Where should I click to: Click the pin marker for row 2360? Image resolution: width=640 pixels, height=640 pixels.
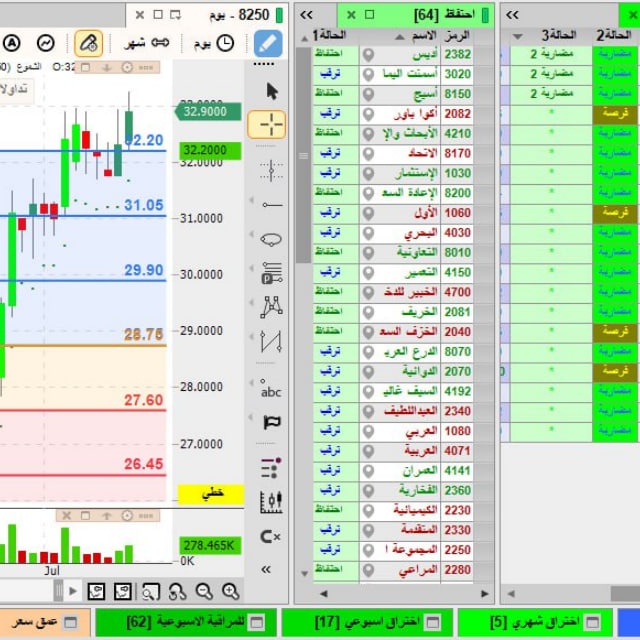click(368, 491)
